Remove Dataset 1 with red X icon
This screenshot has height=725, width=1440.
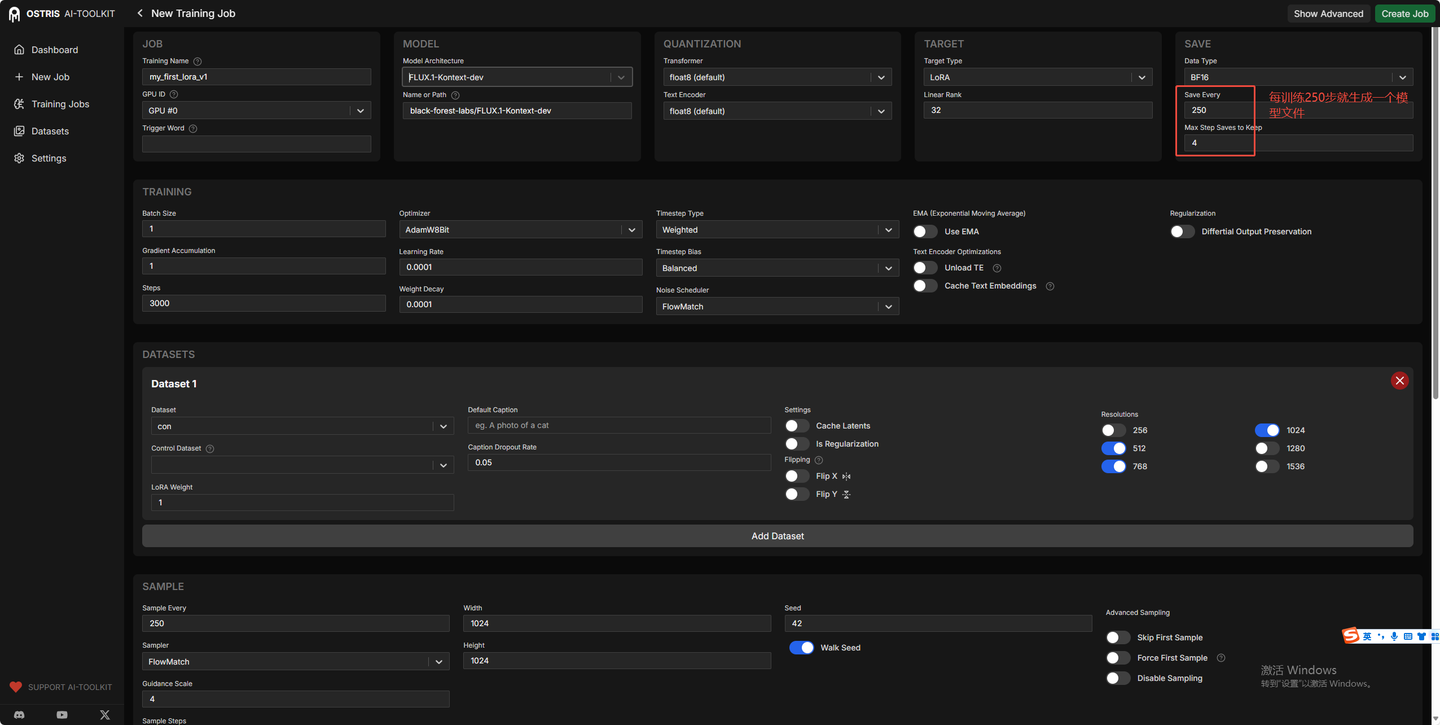tap(1400, 381)
